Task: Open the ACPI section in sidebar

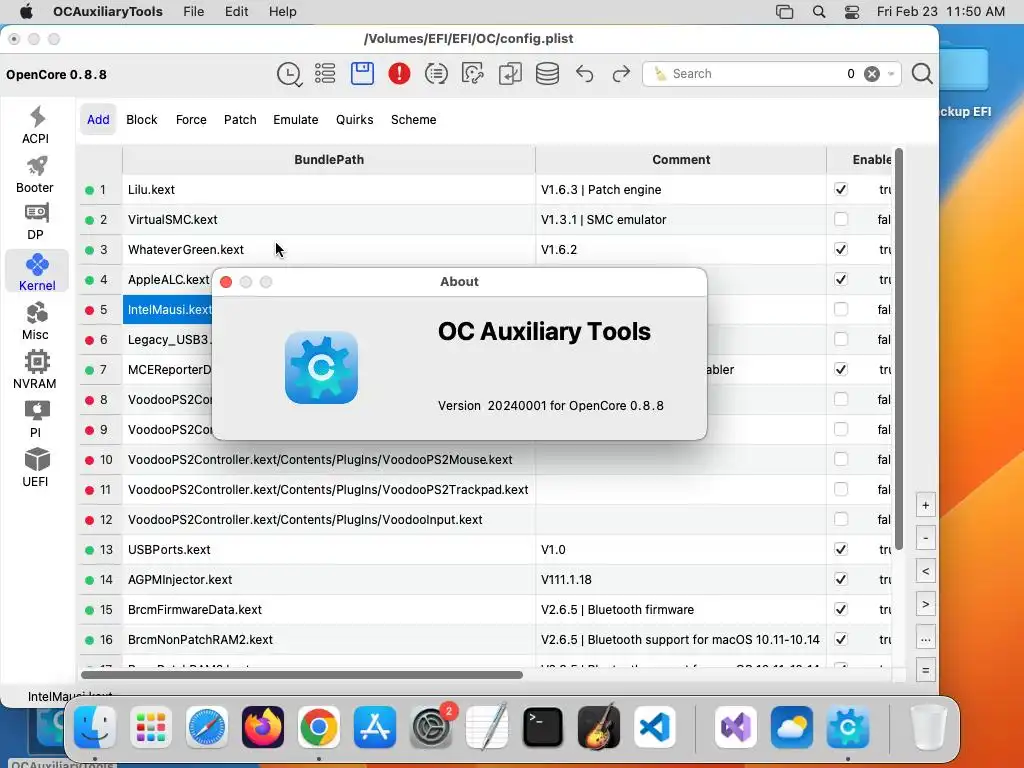Action: pyautogui.click(x=36, y=125)
